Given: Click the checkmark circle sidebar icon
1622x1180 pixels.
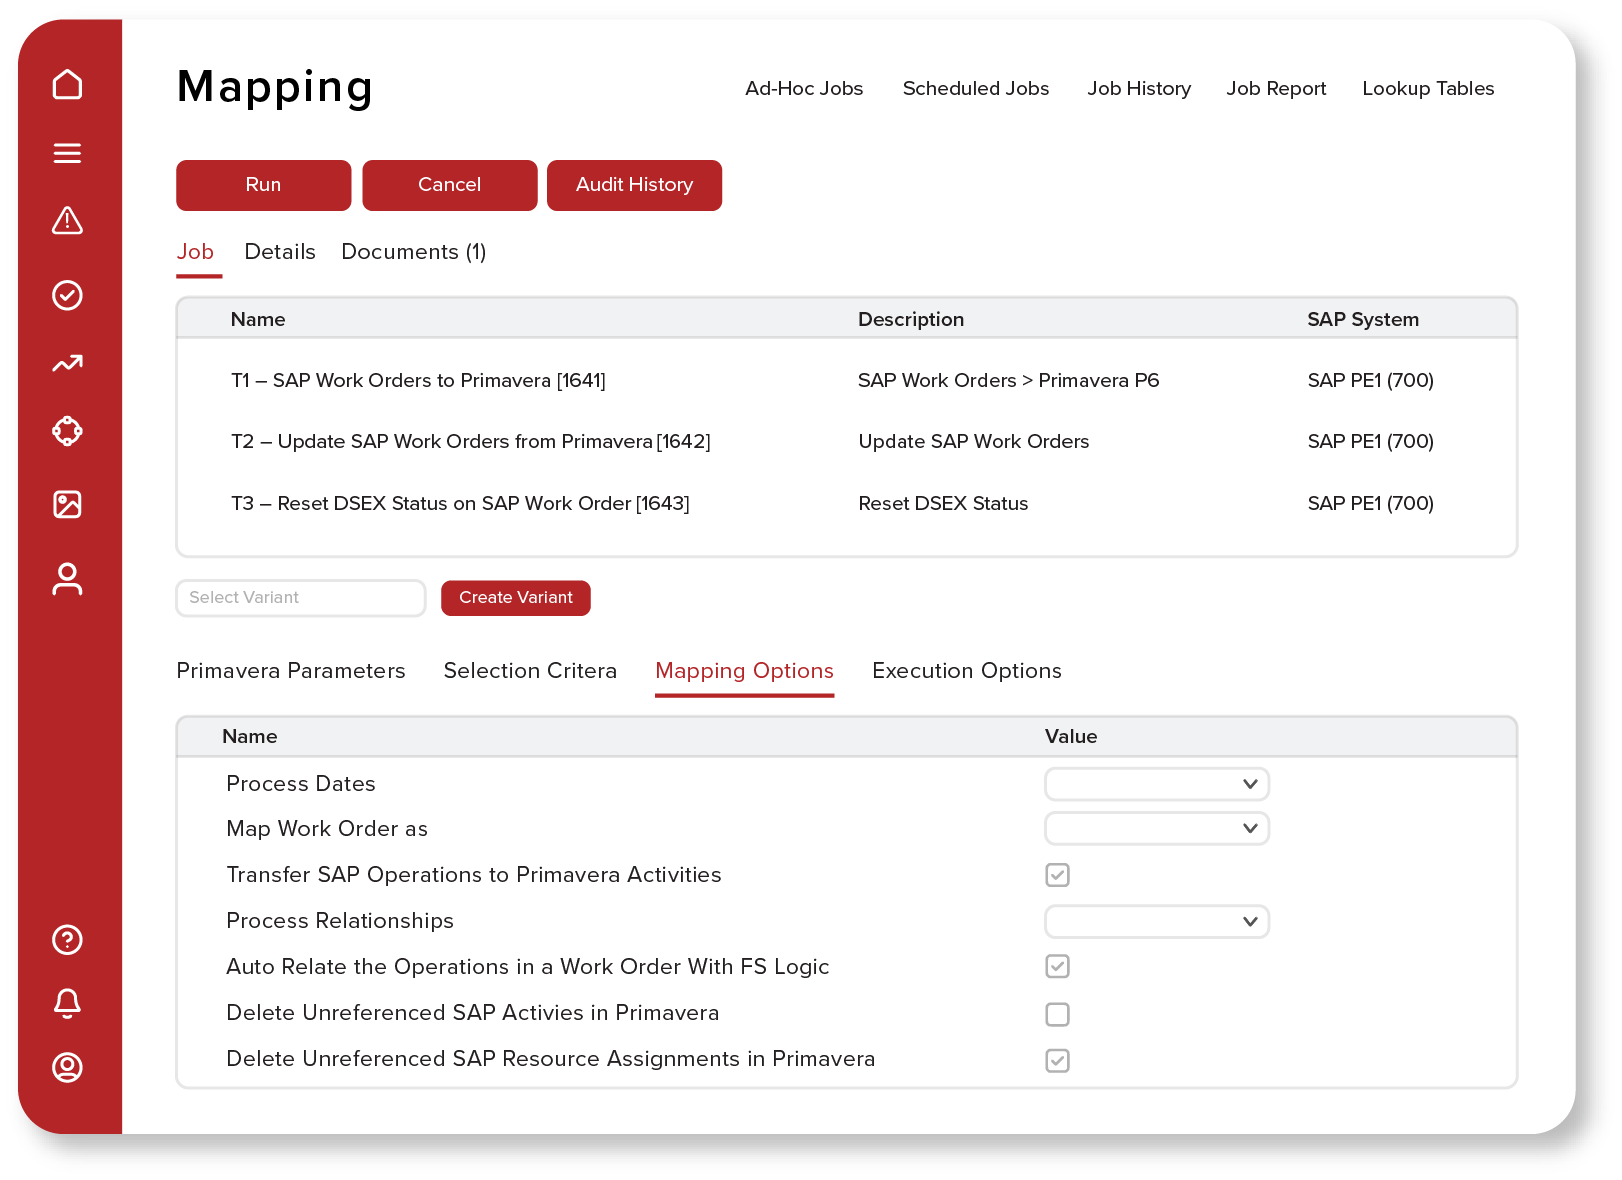Looking at the screenshot, I should tap(67, 295).
